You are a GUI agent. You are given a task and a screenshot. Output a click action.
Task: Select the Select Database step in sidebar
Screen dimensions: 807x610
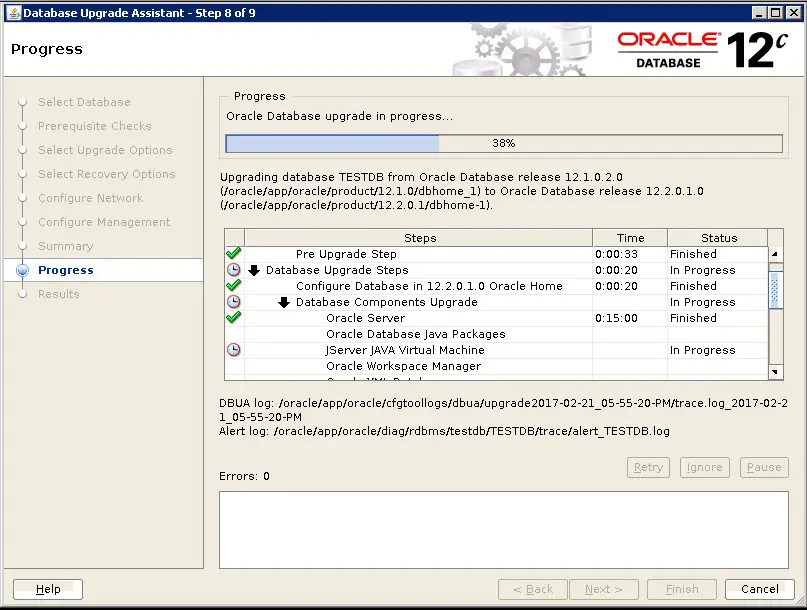84,102
